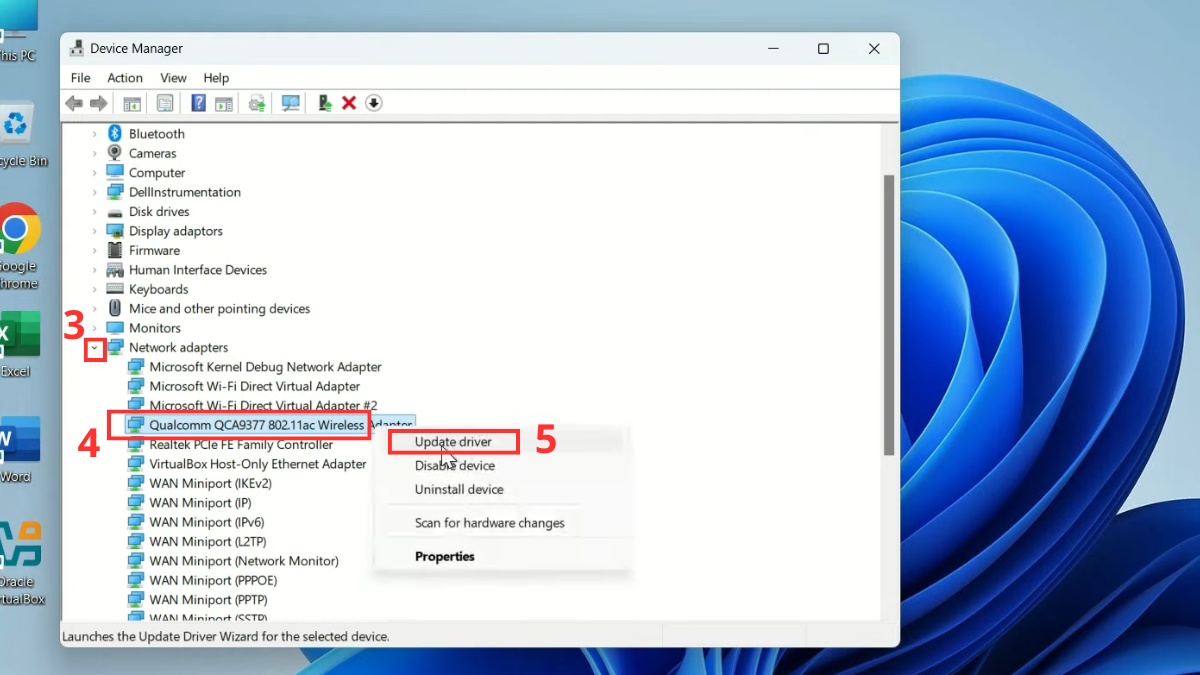Viewport: 1200px width, 675px height.
Task: Select VirtualBox Host-Only Ethernet Adapter
Action: (x=258, y=464)
